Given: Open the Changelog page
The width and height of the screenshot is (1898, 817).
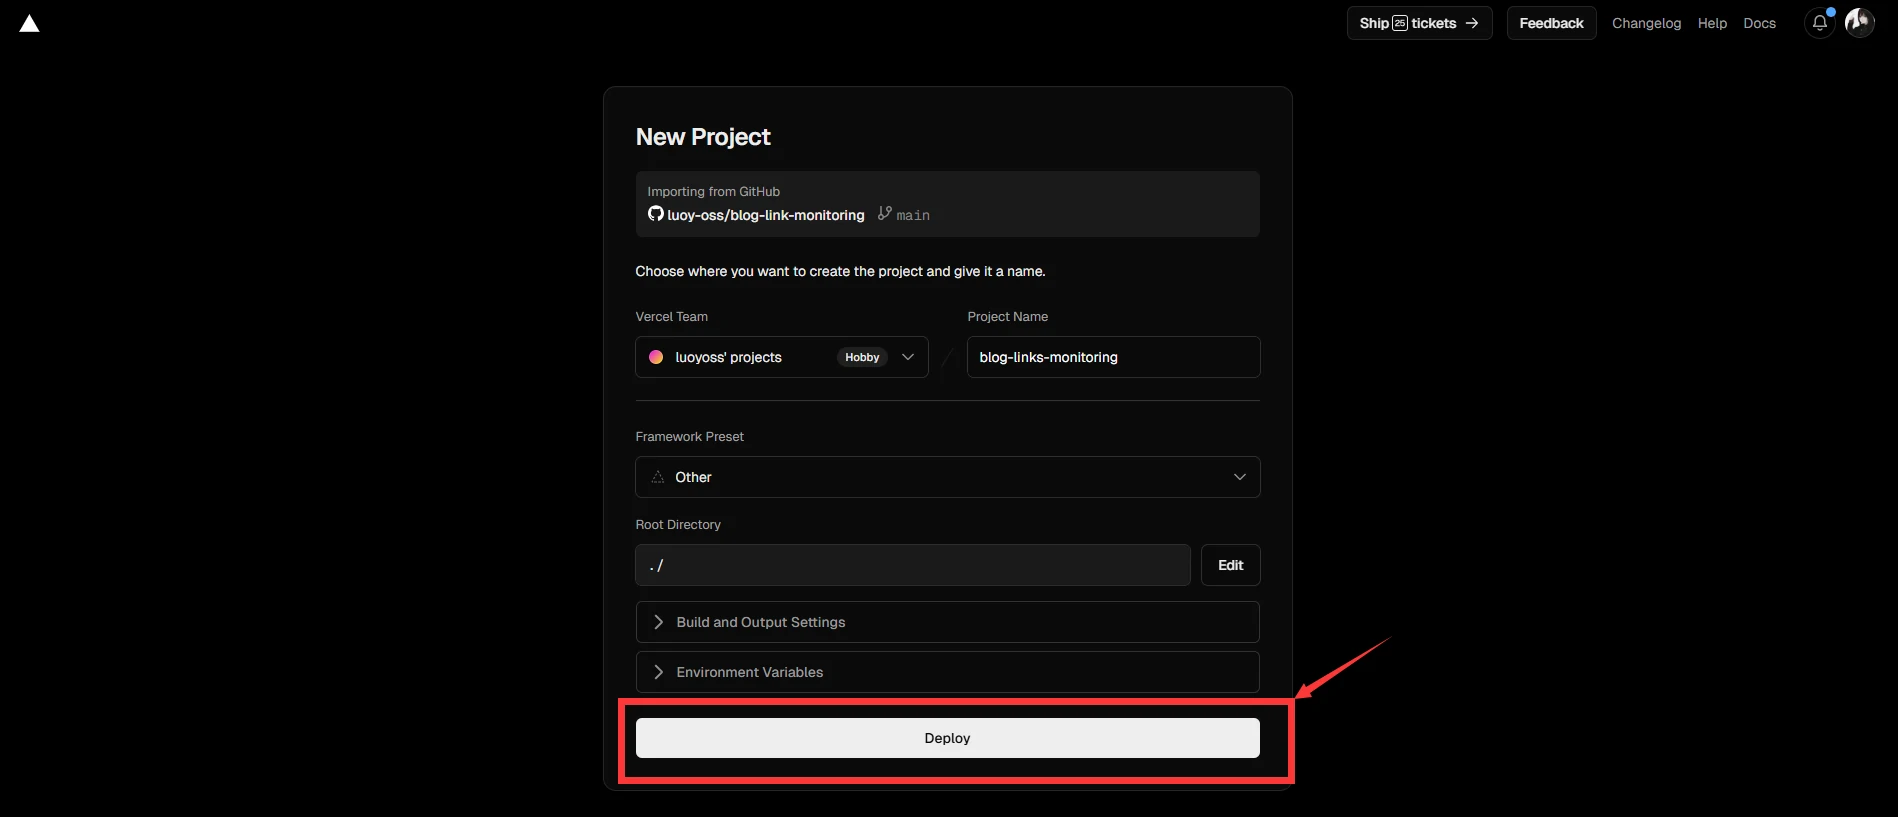Looking at the screenshot, I should 1646,23.
